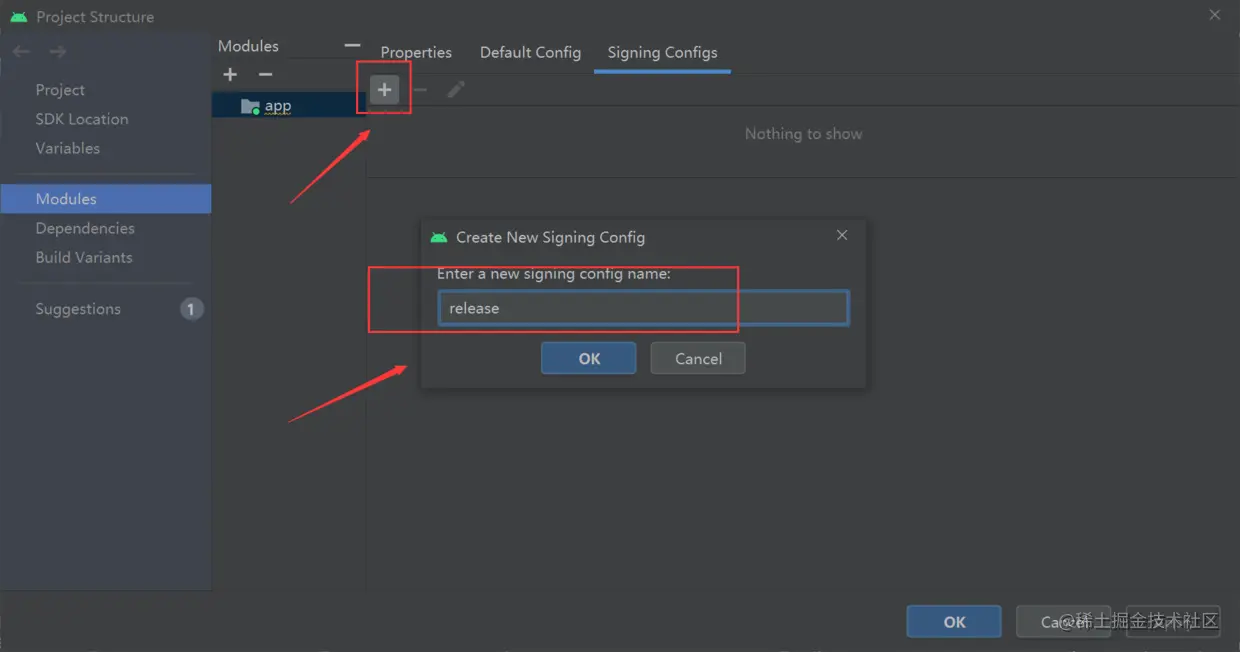1240x652 pixels.
Task: Click the rename signing config pencil icon
Action: pos(456,90)
